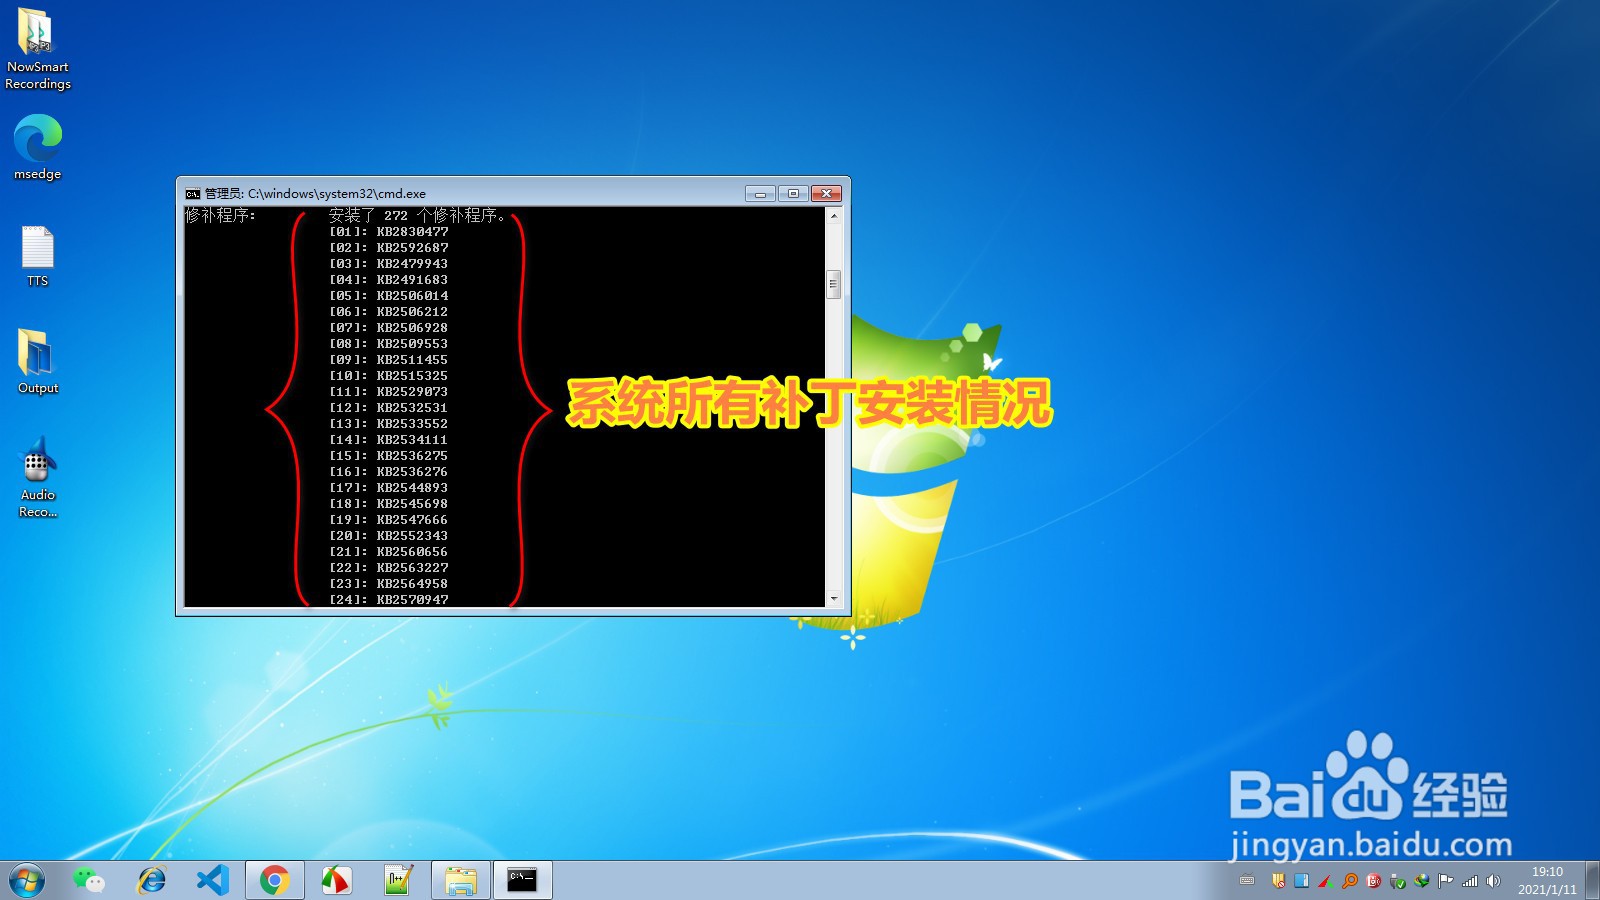
Task: Select the Audio Recorder desktop shortcut
Action: [38, 478]
